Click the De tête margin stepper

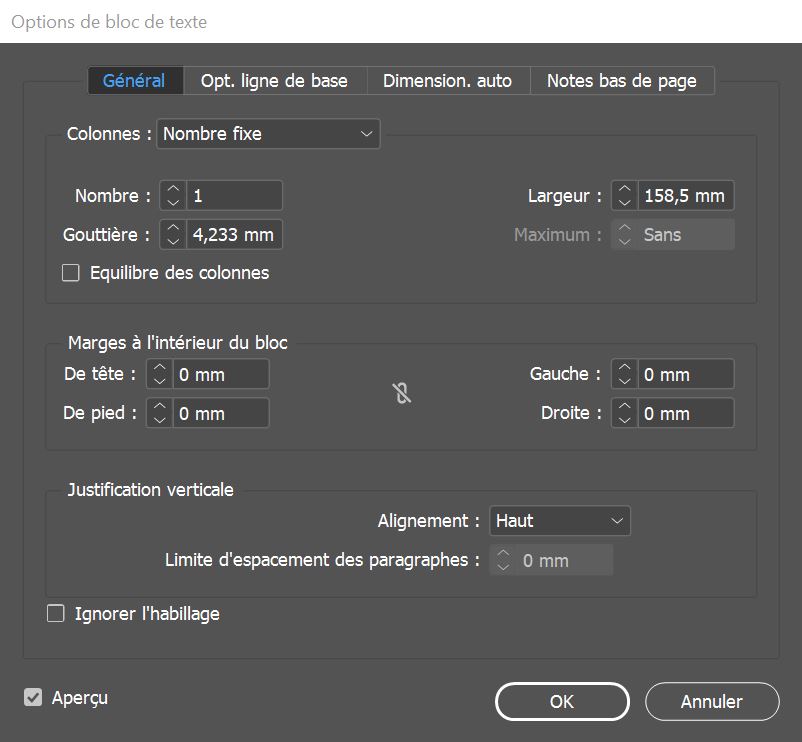160,375
